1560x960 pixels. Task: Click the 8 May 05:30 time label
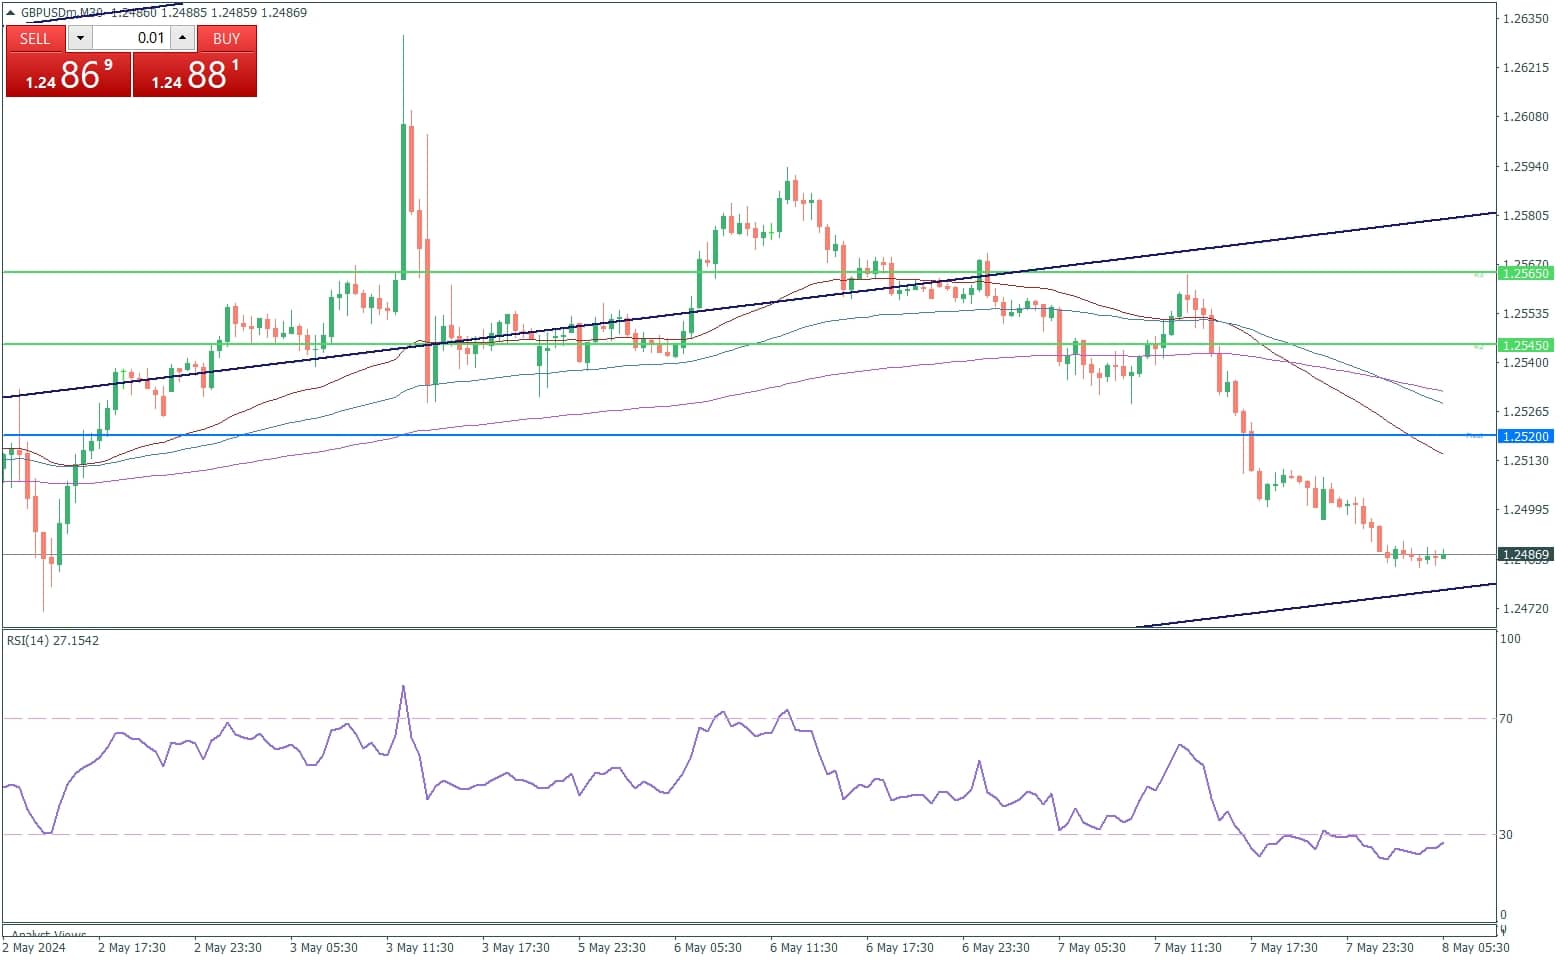[1476, 948]
